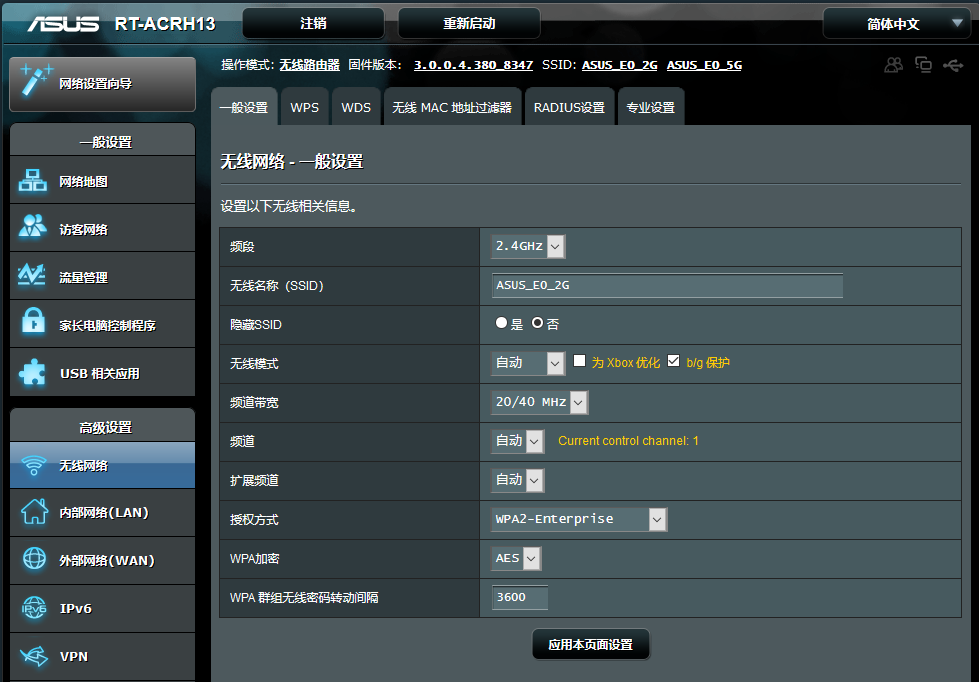Select 访客网络 menu label

coord(84,230)
